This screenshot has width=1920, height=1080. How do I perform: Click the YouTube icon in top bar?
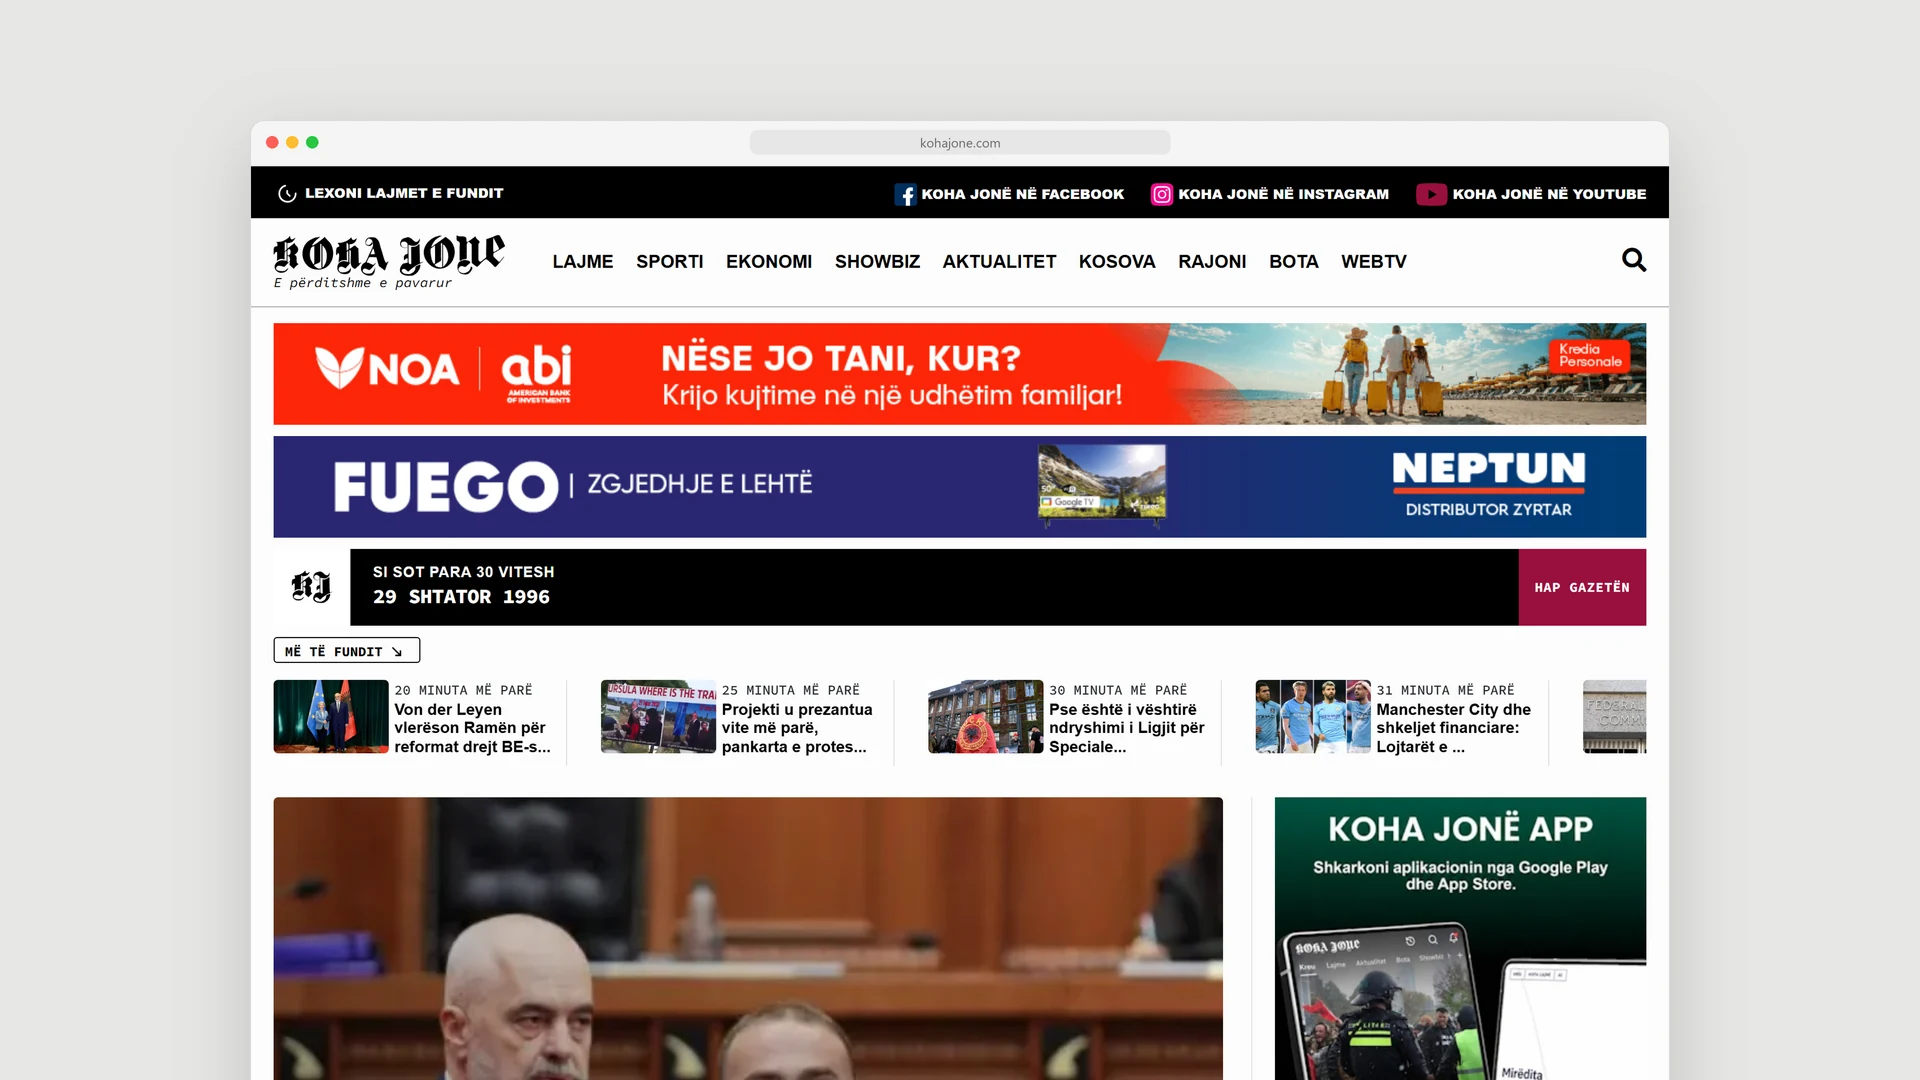pos(1431,194)
